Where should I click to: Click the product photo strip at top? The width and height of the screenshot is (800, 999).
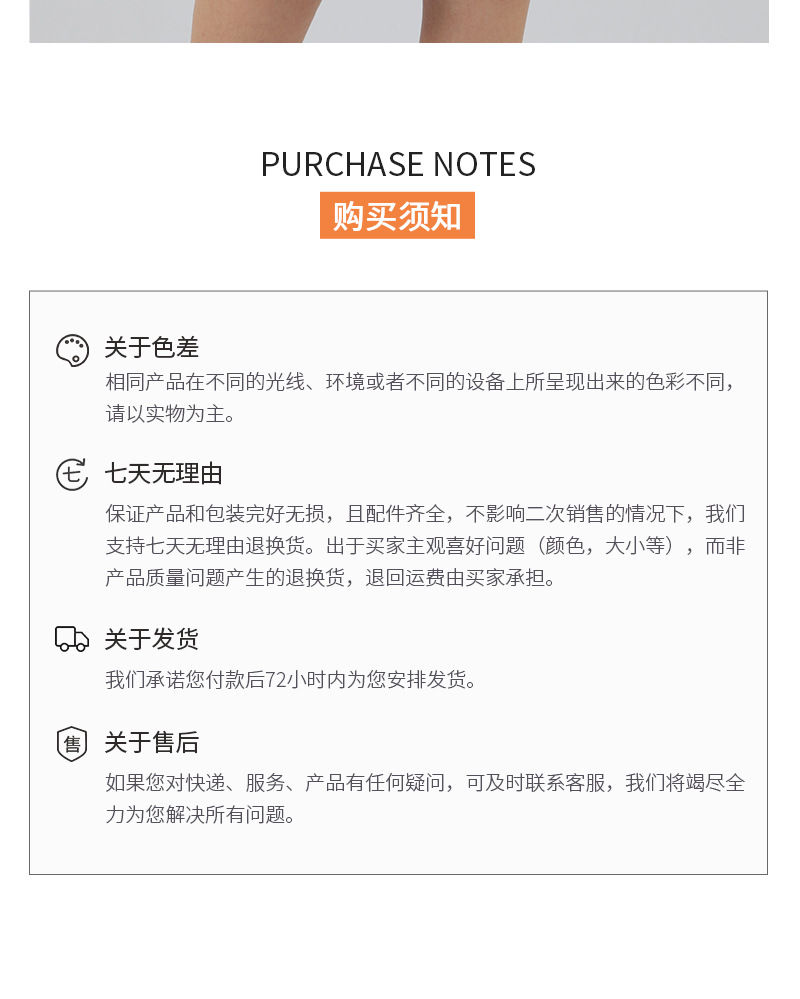click(x=399, y=21)
